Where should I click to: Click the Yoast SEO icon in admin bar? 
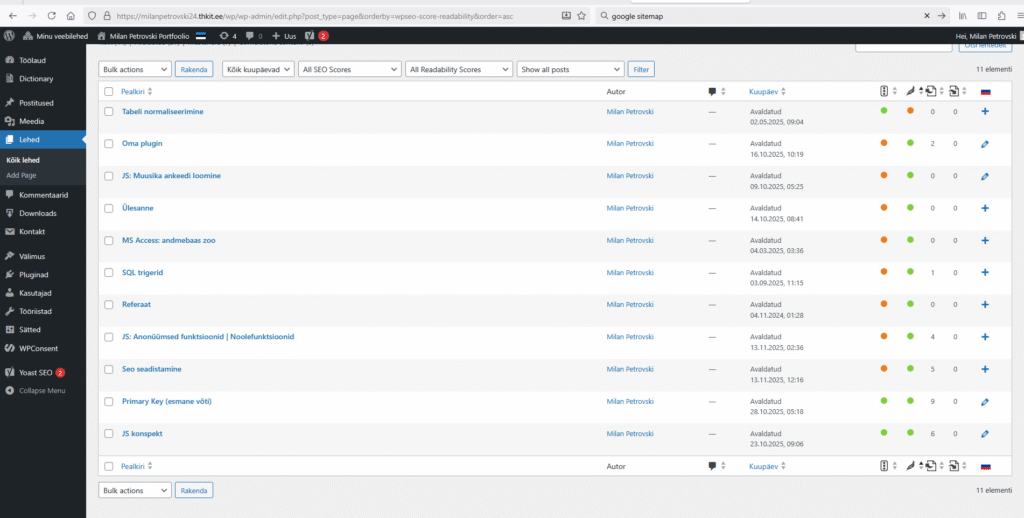click(x=310, y=36)
